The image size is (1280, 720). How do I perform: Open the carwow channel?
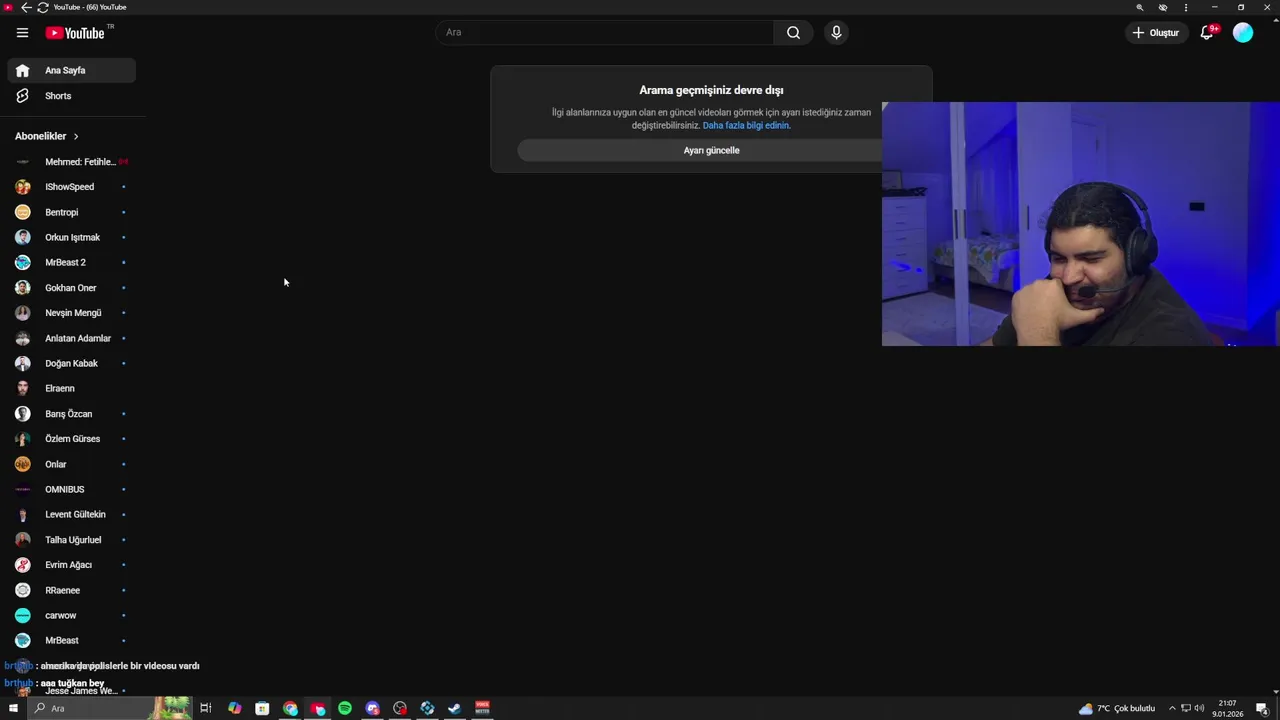coord(72,615)
